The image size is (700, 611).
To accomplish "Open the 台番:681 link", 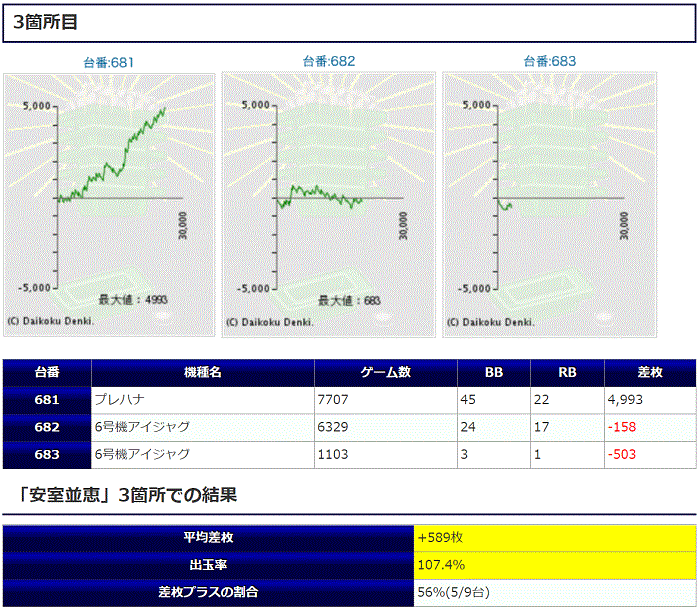I will tap(108, 62).
